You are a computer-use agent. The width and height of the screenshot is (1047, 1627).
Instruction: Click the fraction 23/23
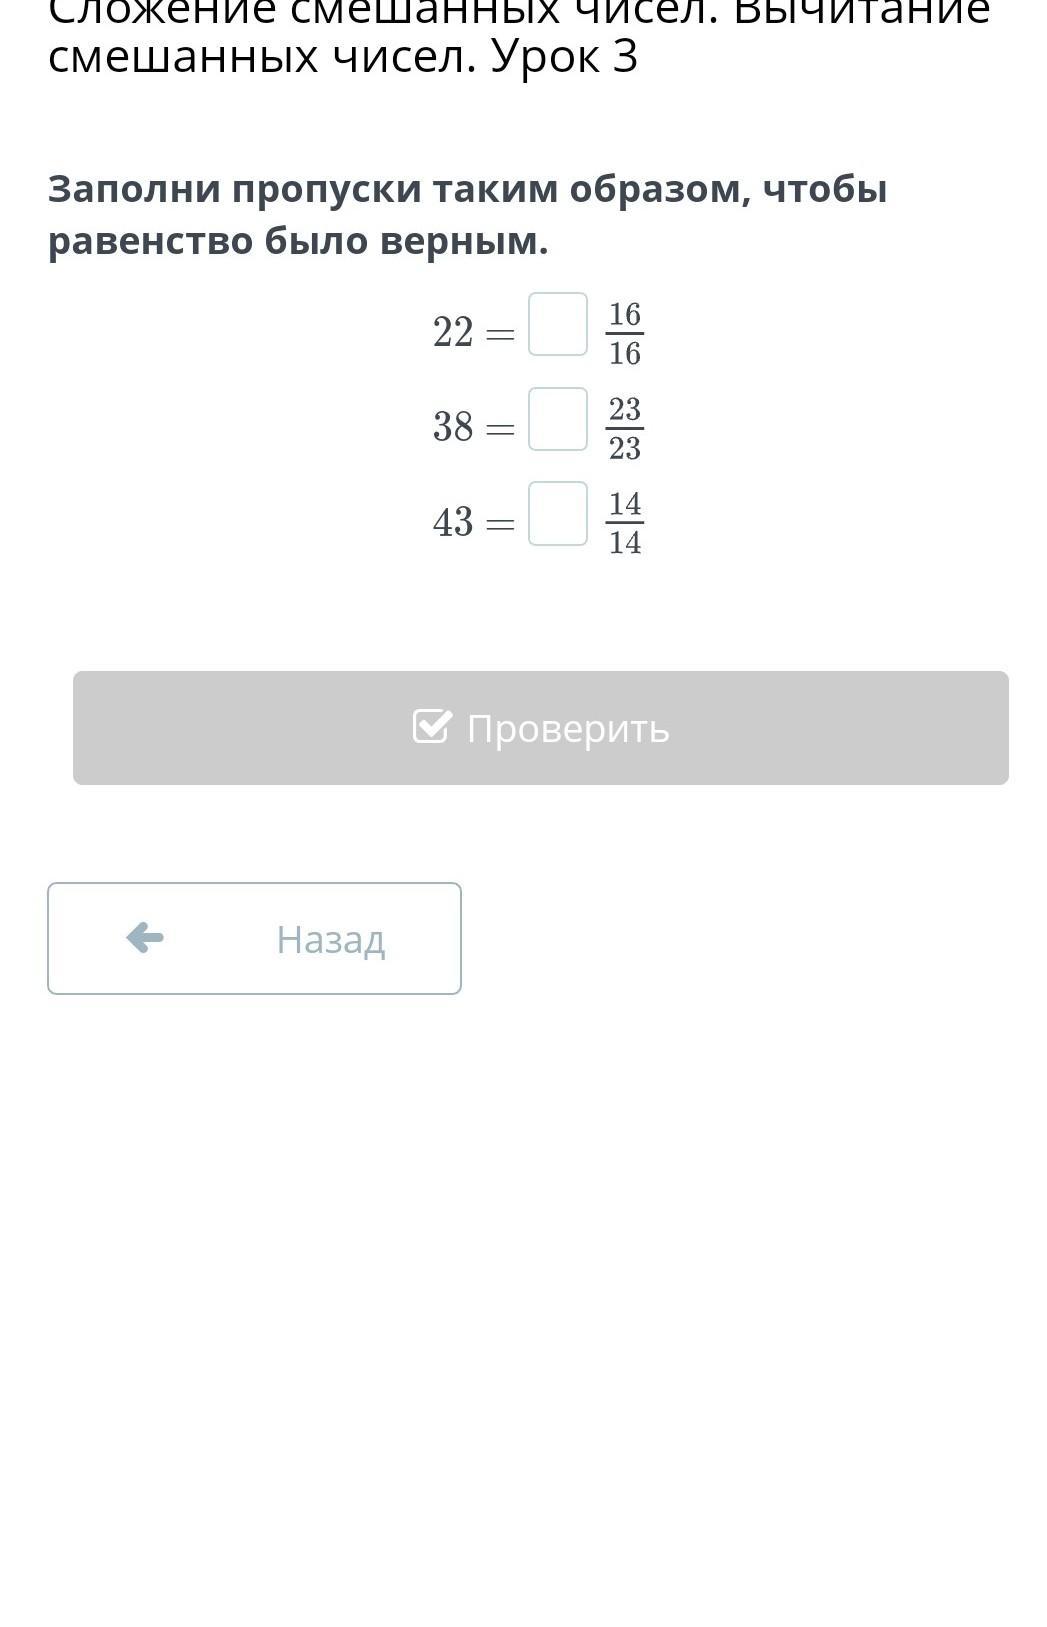pos(624,428)
